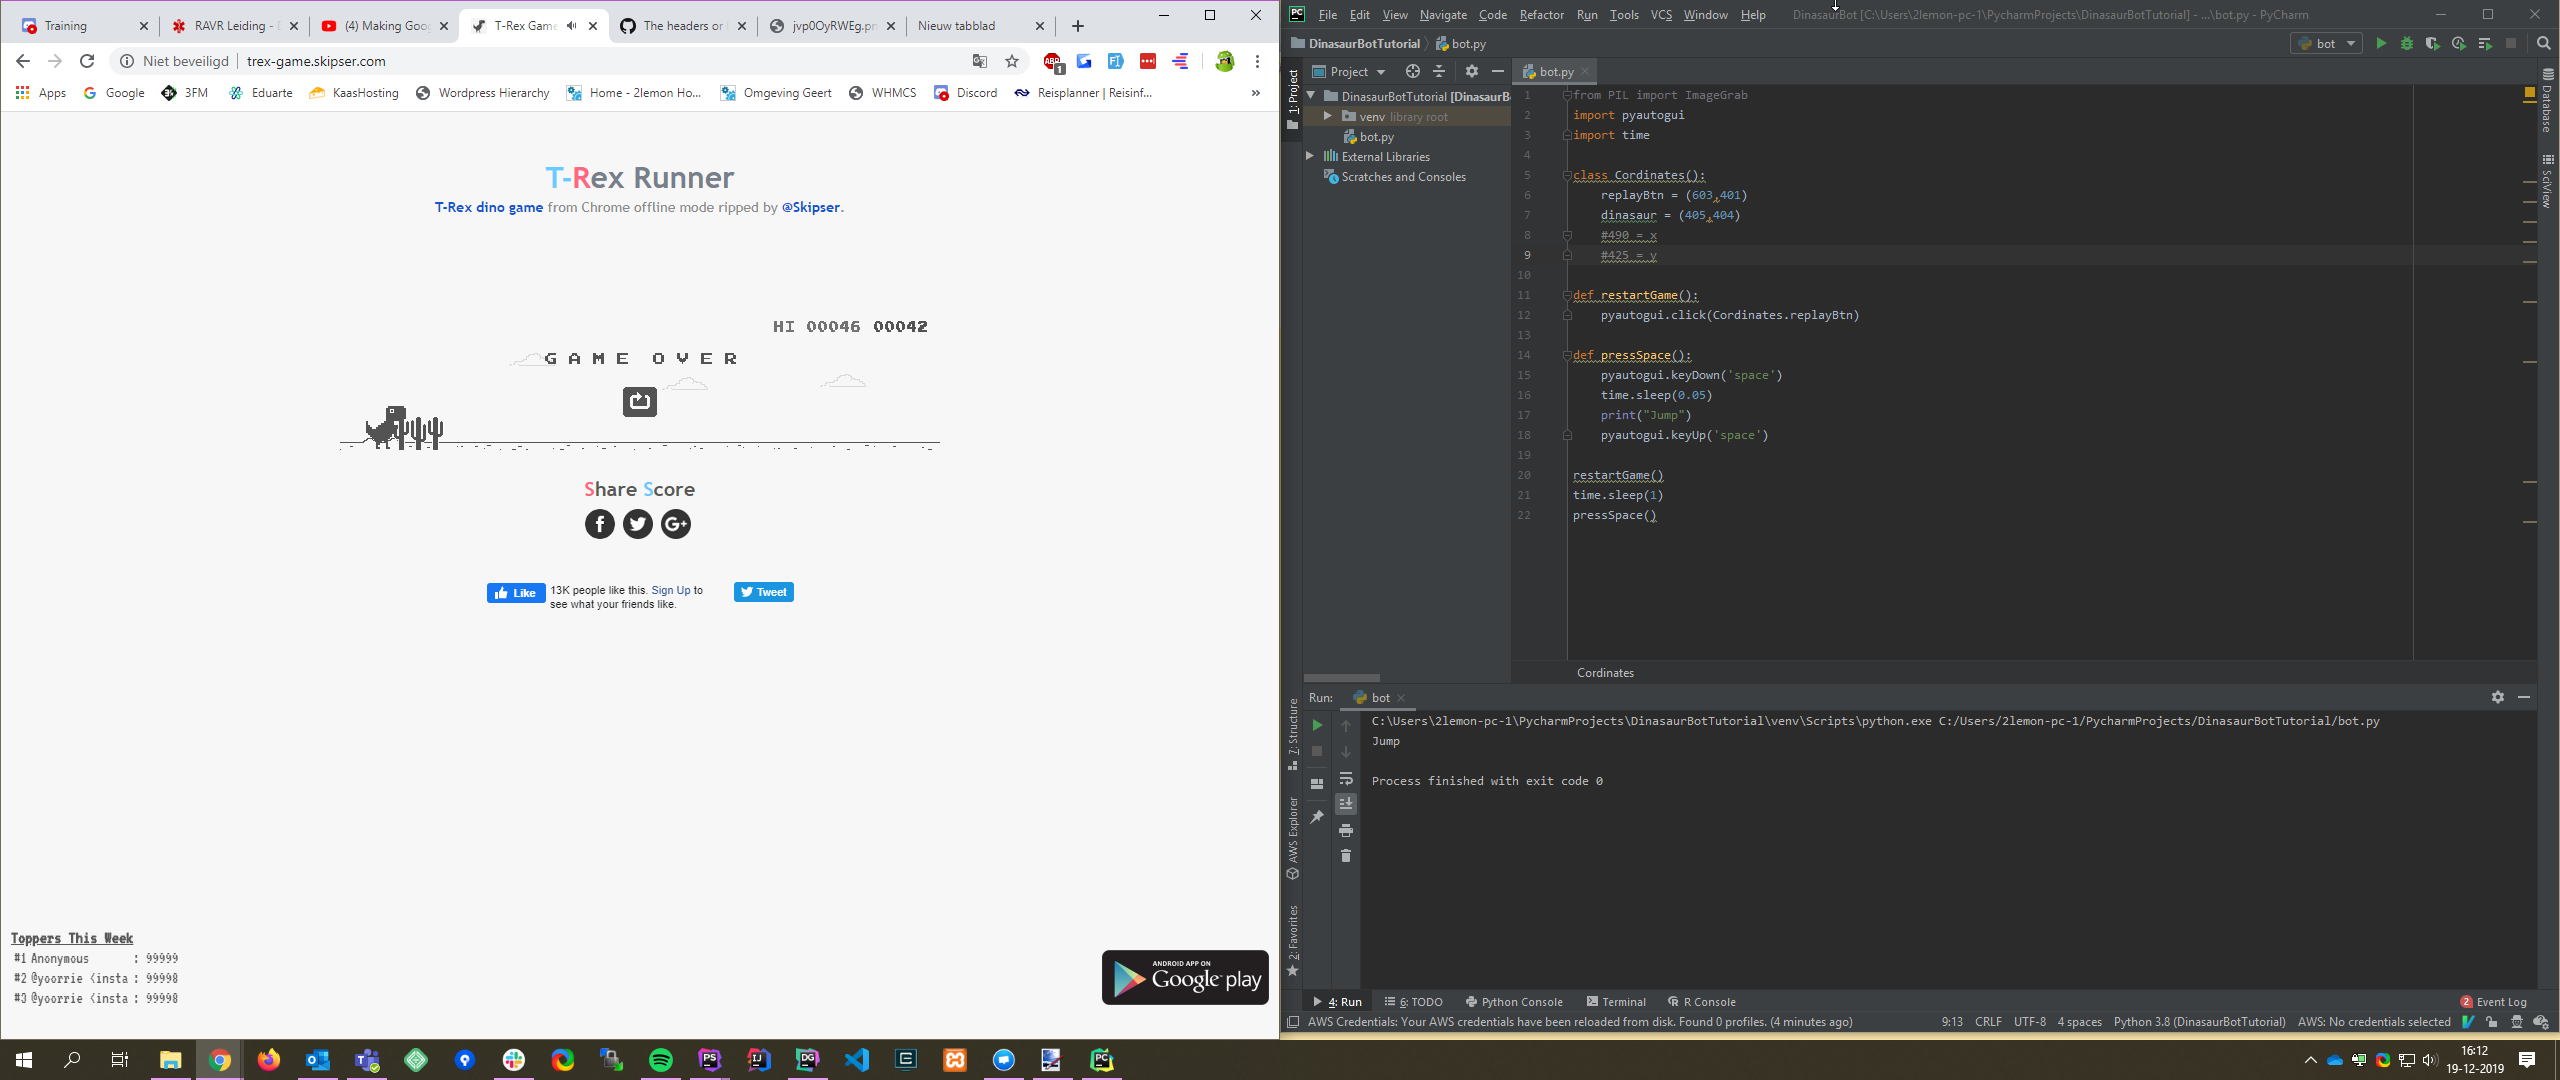Click the @Skipser link
Screen dimensions: 2560x1080
(810, 208)
